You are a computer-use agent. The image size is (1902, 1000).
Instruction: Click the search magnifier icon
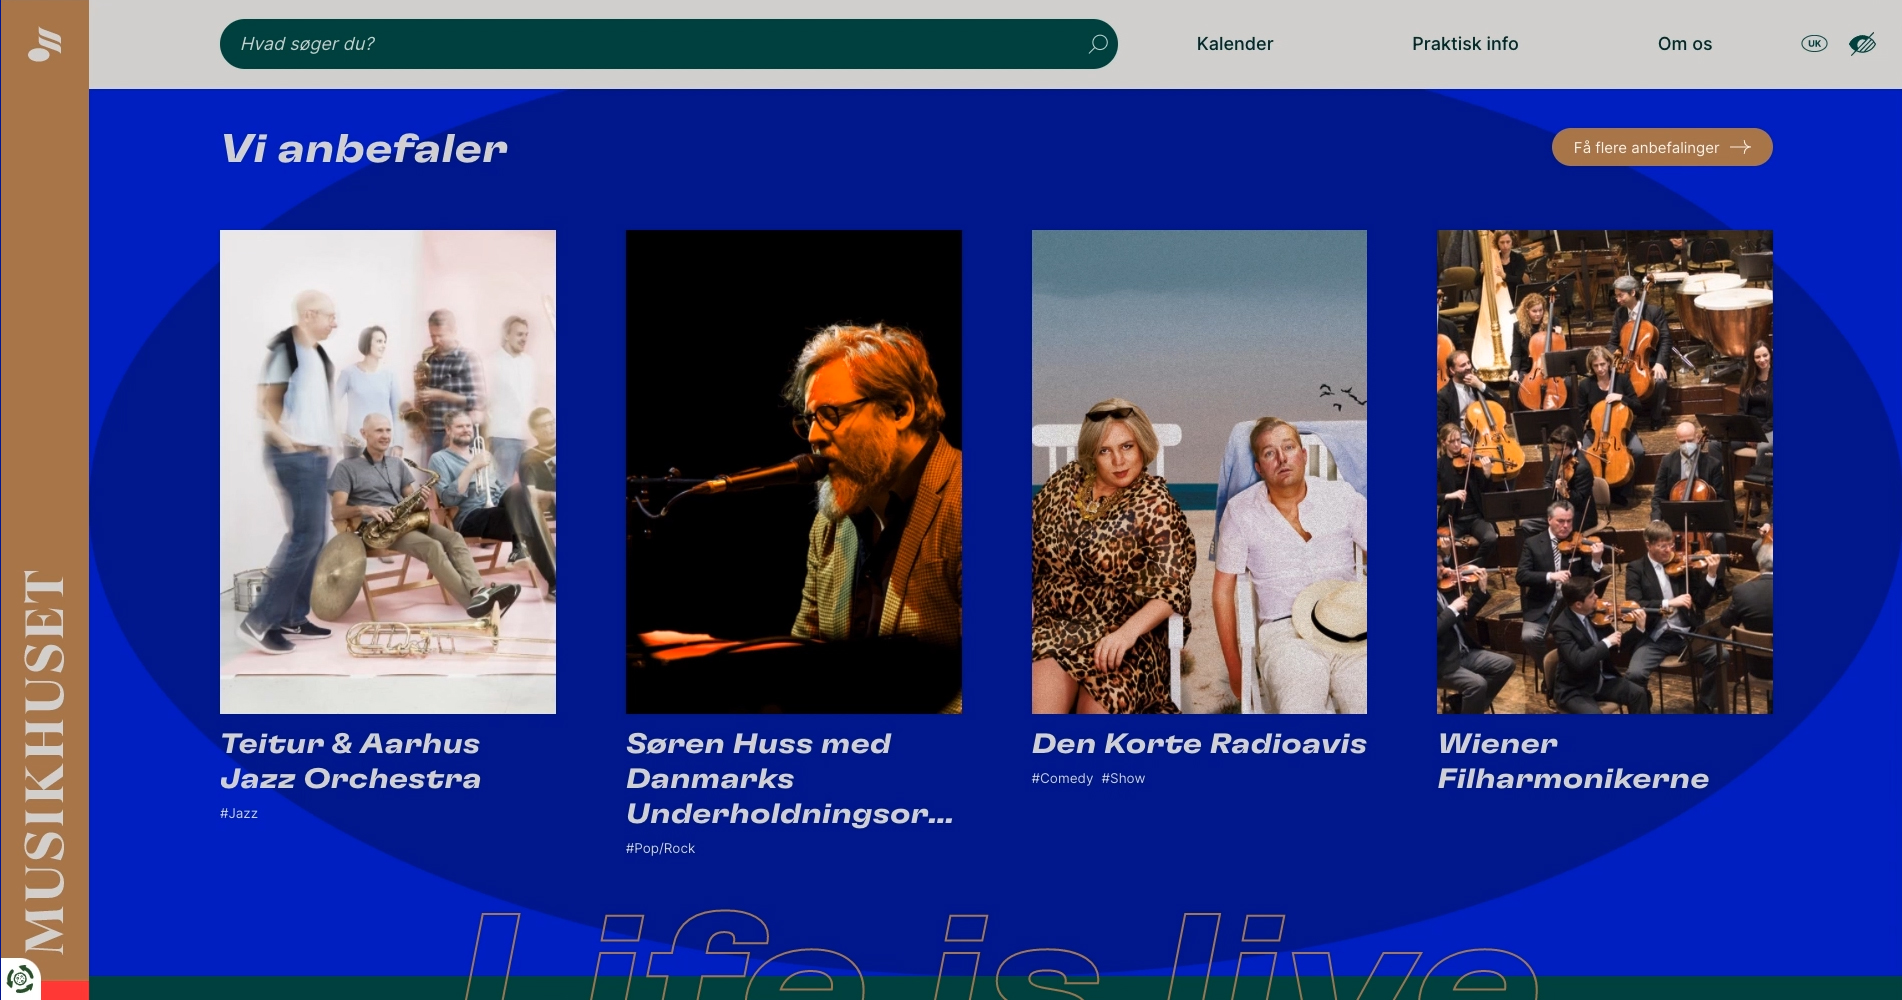[x=1097, y=44]
